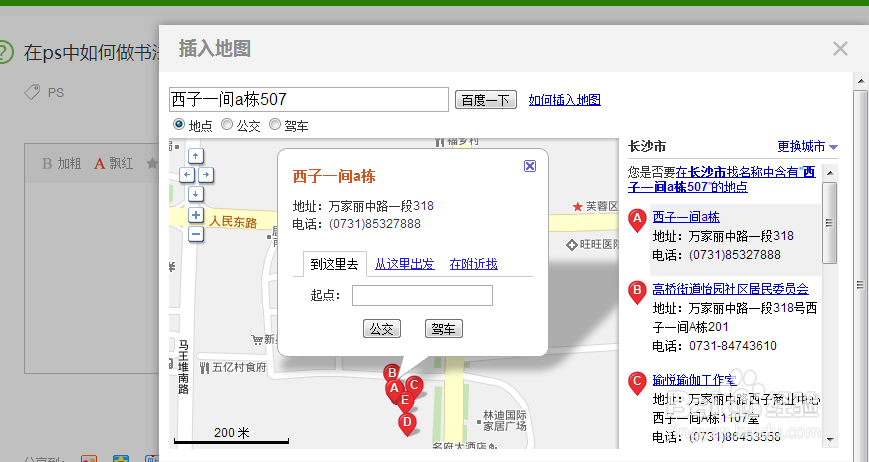Image resolution: width=869 pixels, height=462 pixels.
Task: Click the 旺旺医院 hospital icon on the map
Action: [572, 244]
